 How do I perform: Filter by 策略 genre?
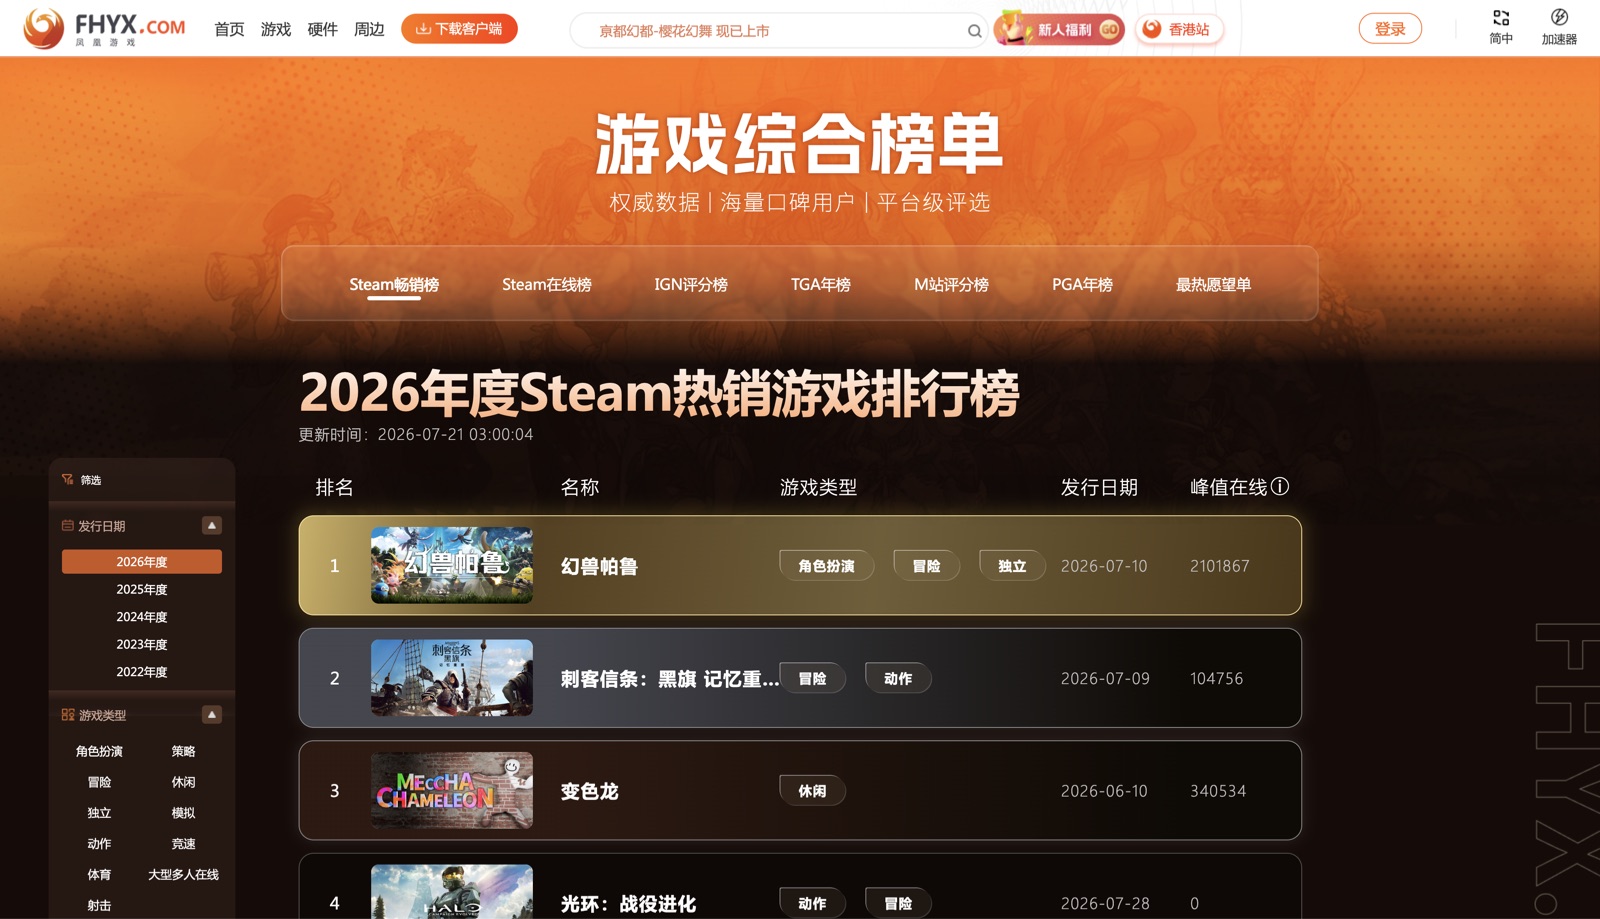[x=183, y=751]
